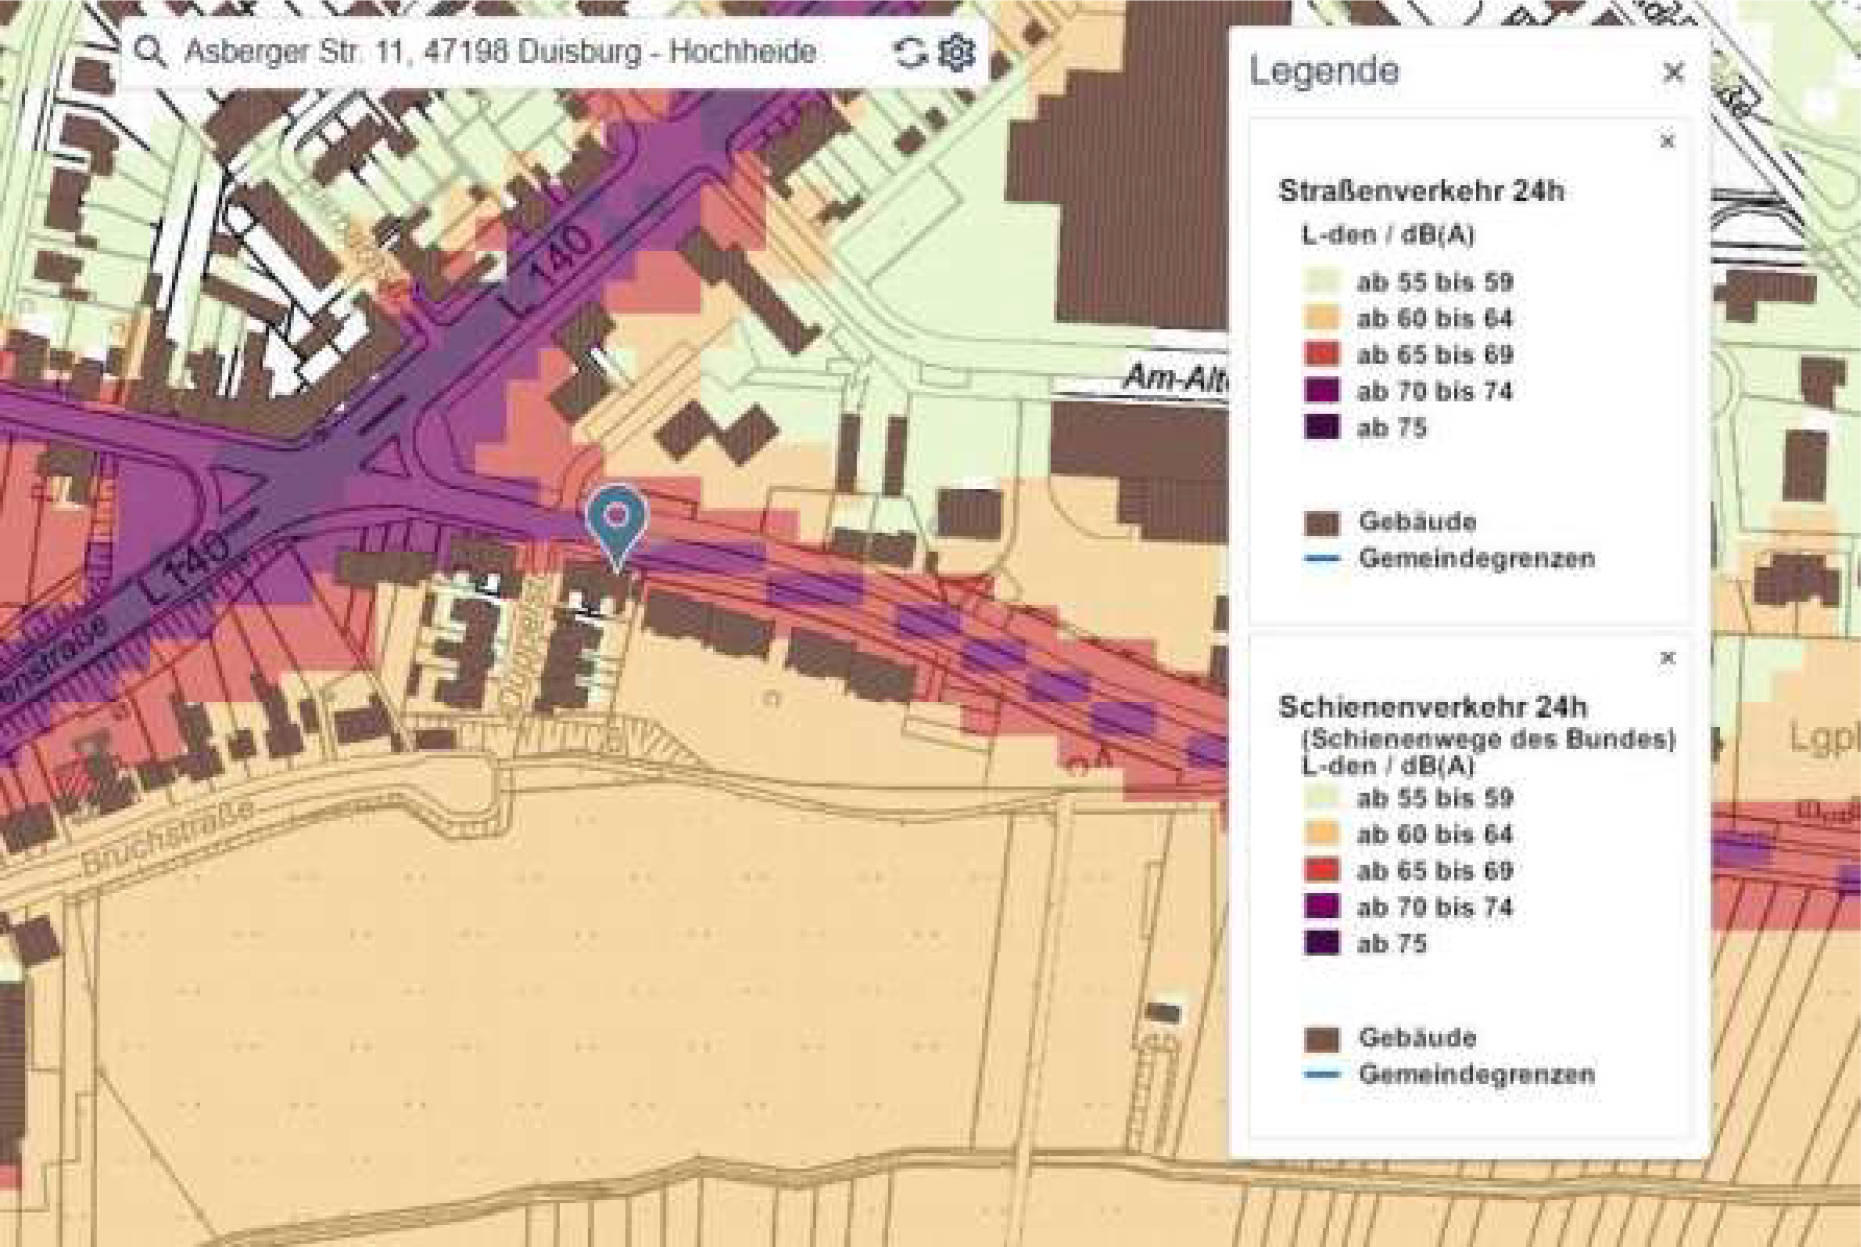Click the magnifier search icon

point(150,51)
